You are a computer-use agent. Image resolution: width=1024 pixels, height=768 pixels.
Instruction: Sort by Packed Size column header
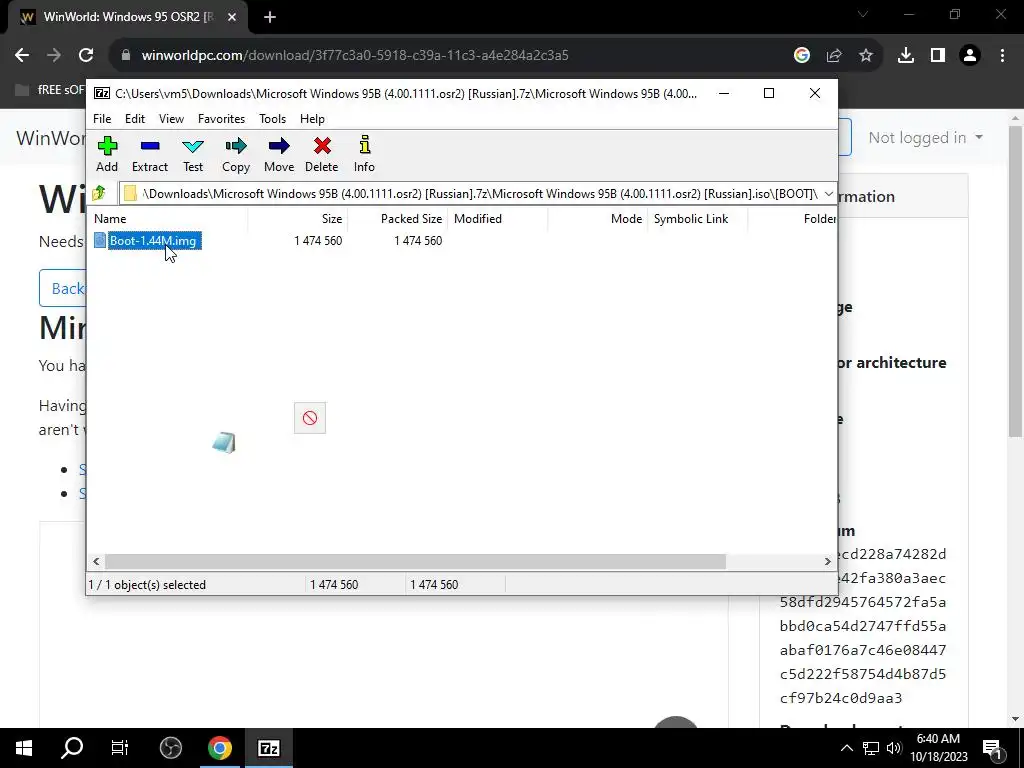click(397, 219)
